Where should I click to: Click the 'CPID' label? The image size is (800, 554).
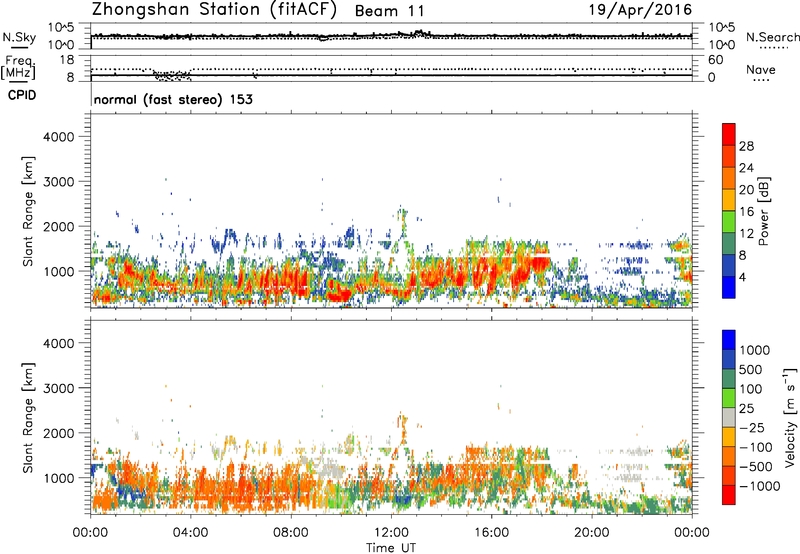click(22, 95)
